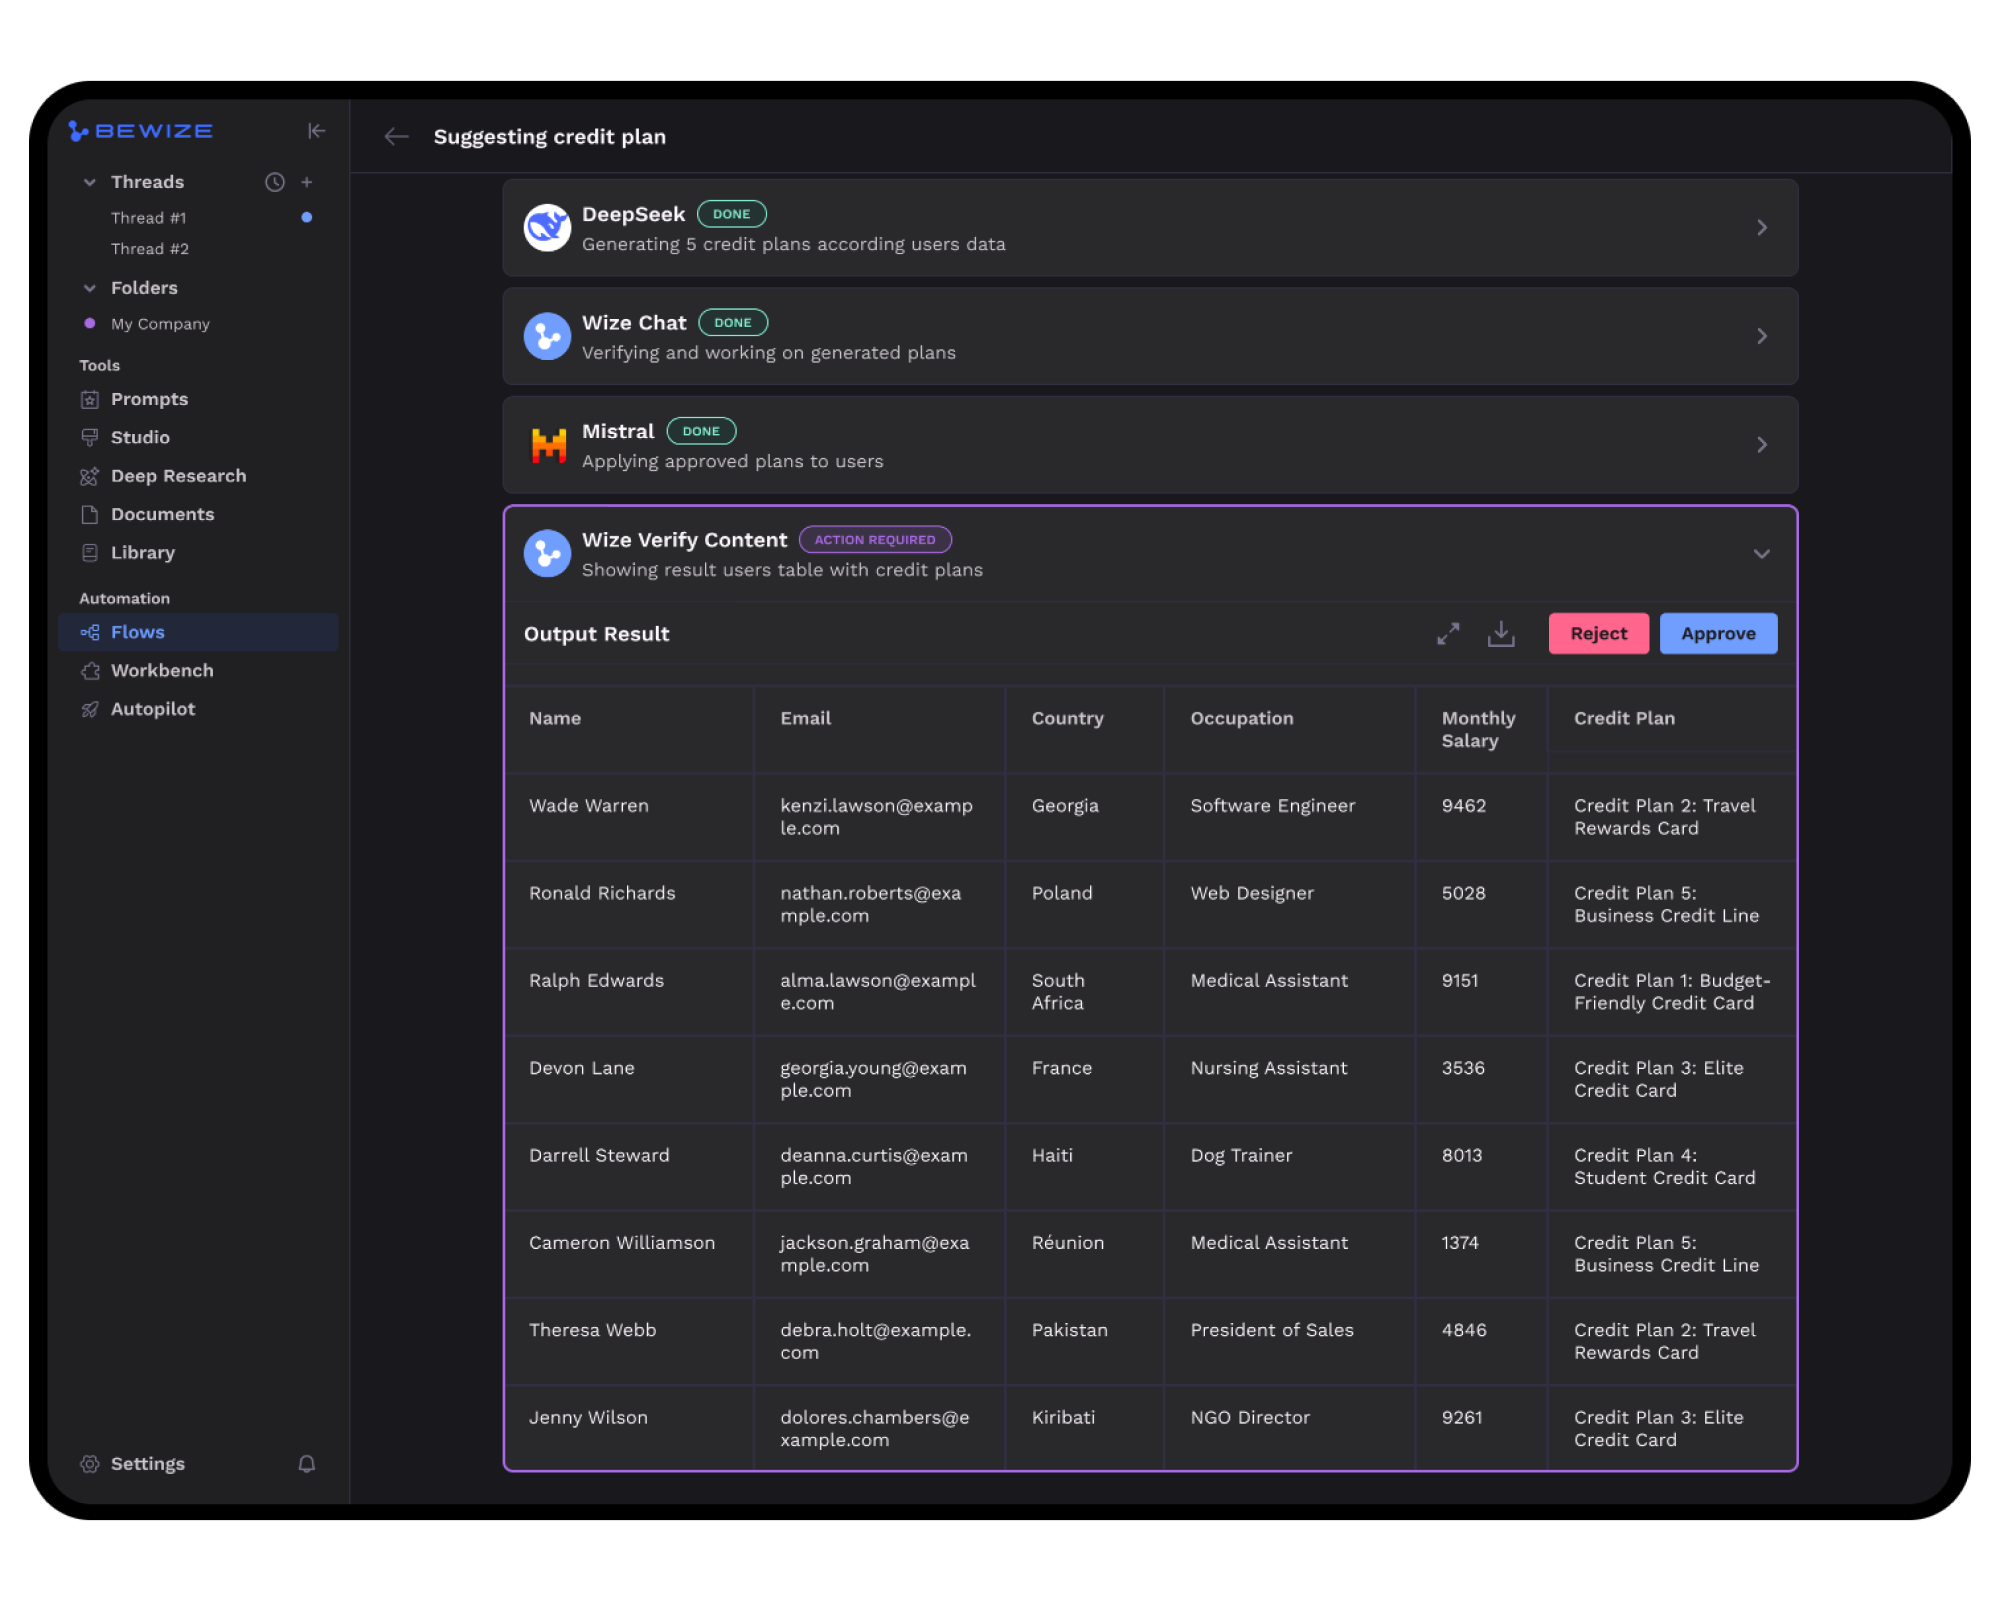Open notifications bell
This screenshot has height=1600, width=2000.
307,1464
